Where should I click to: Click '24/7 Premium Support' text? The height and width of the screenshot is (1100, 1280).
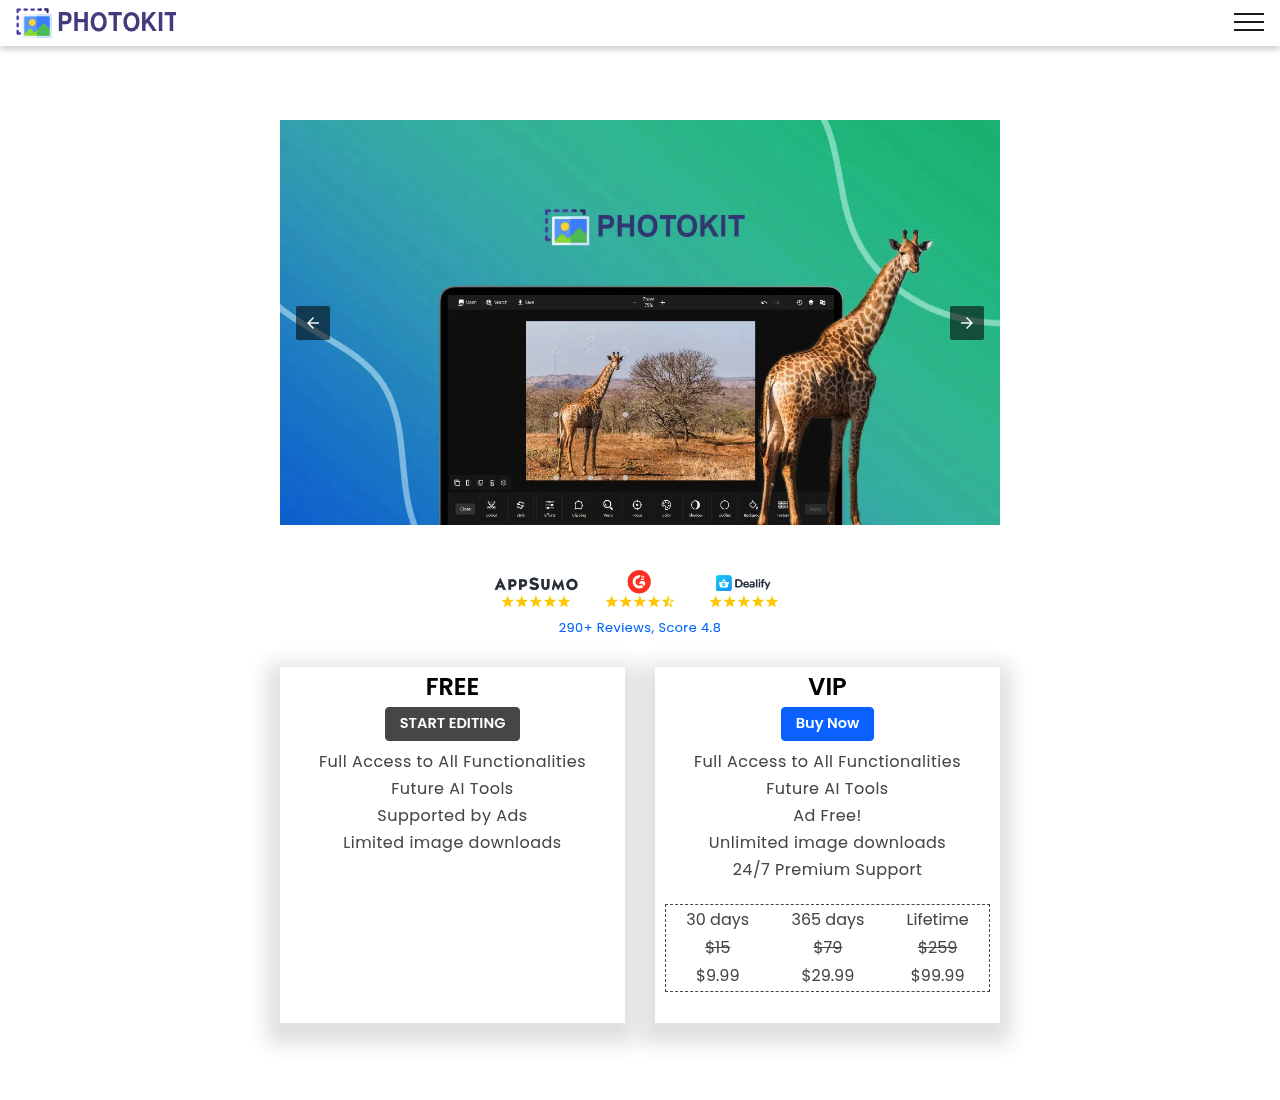coord(827,869)
